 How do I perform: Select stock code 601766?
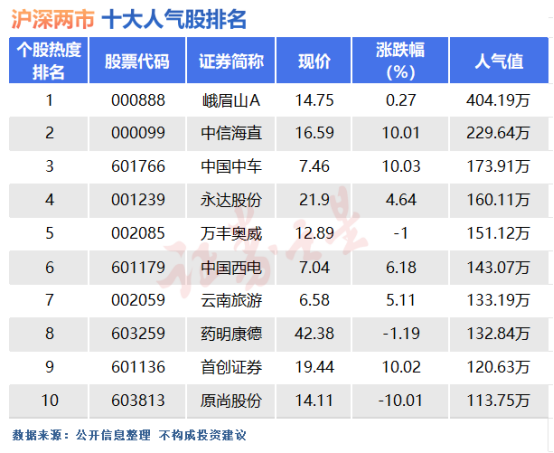(x=138, y=166)
